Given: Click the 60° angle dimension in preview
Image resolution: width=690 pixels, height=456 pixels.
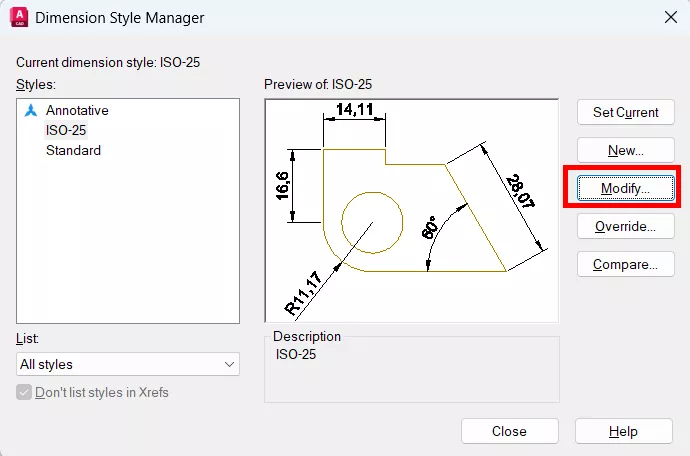Looking at the screenshot, I should (432, 229).
